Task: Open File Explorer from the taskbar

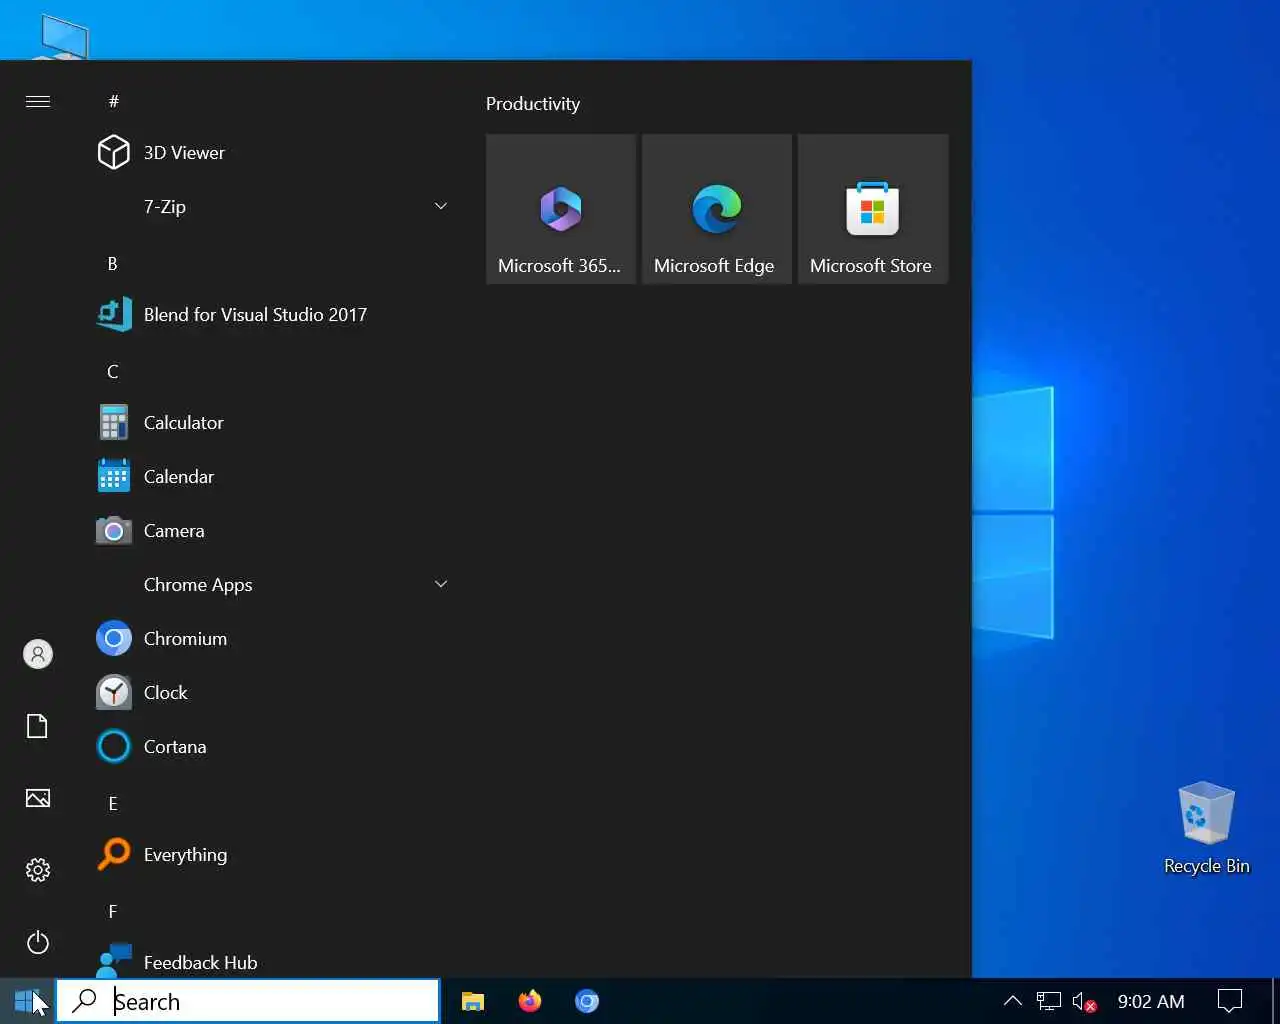Action: pos(473,1001)
